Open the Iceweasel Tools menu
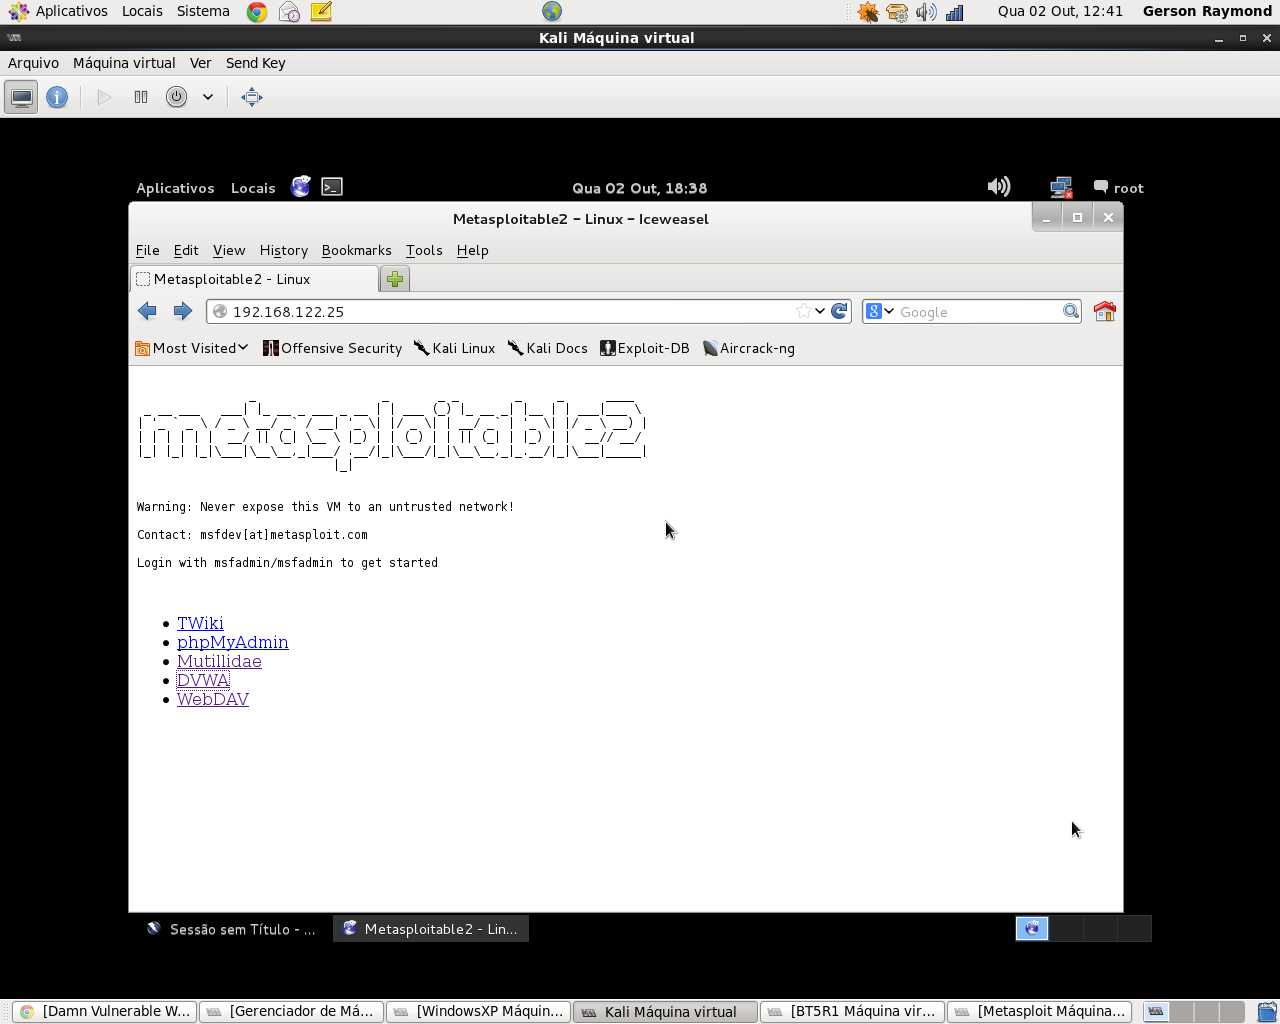This screenshot has height=1024, width=1280. click(x=424, y=250)
